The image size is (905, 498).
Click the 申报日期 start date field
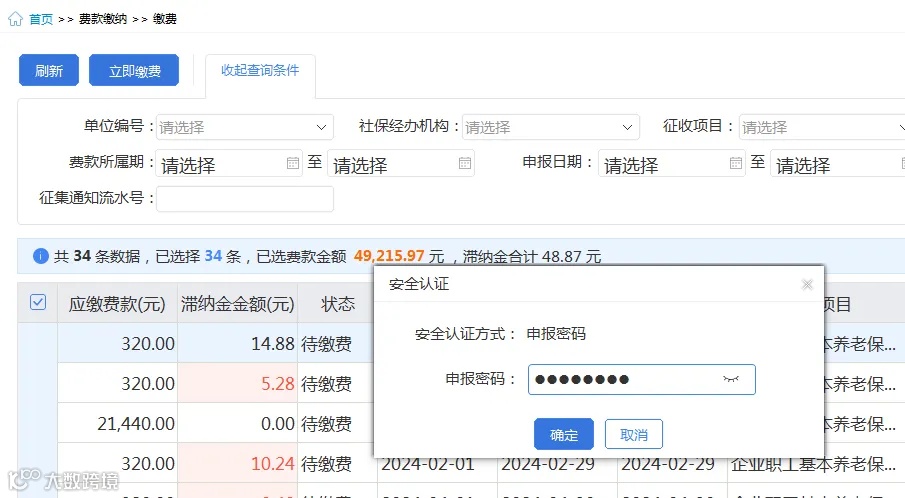671,163
